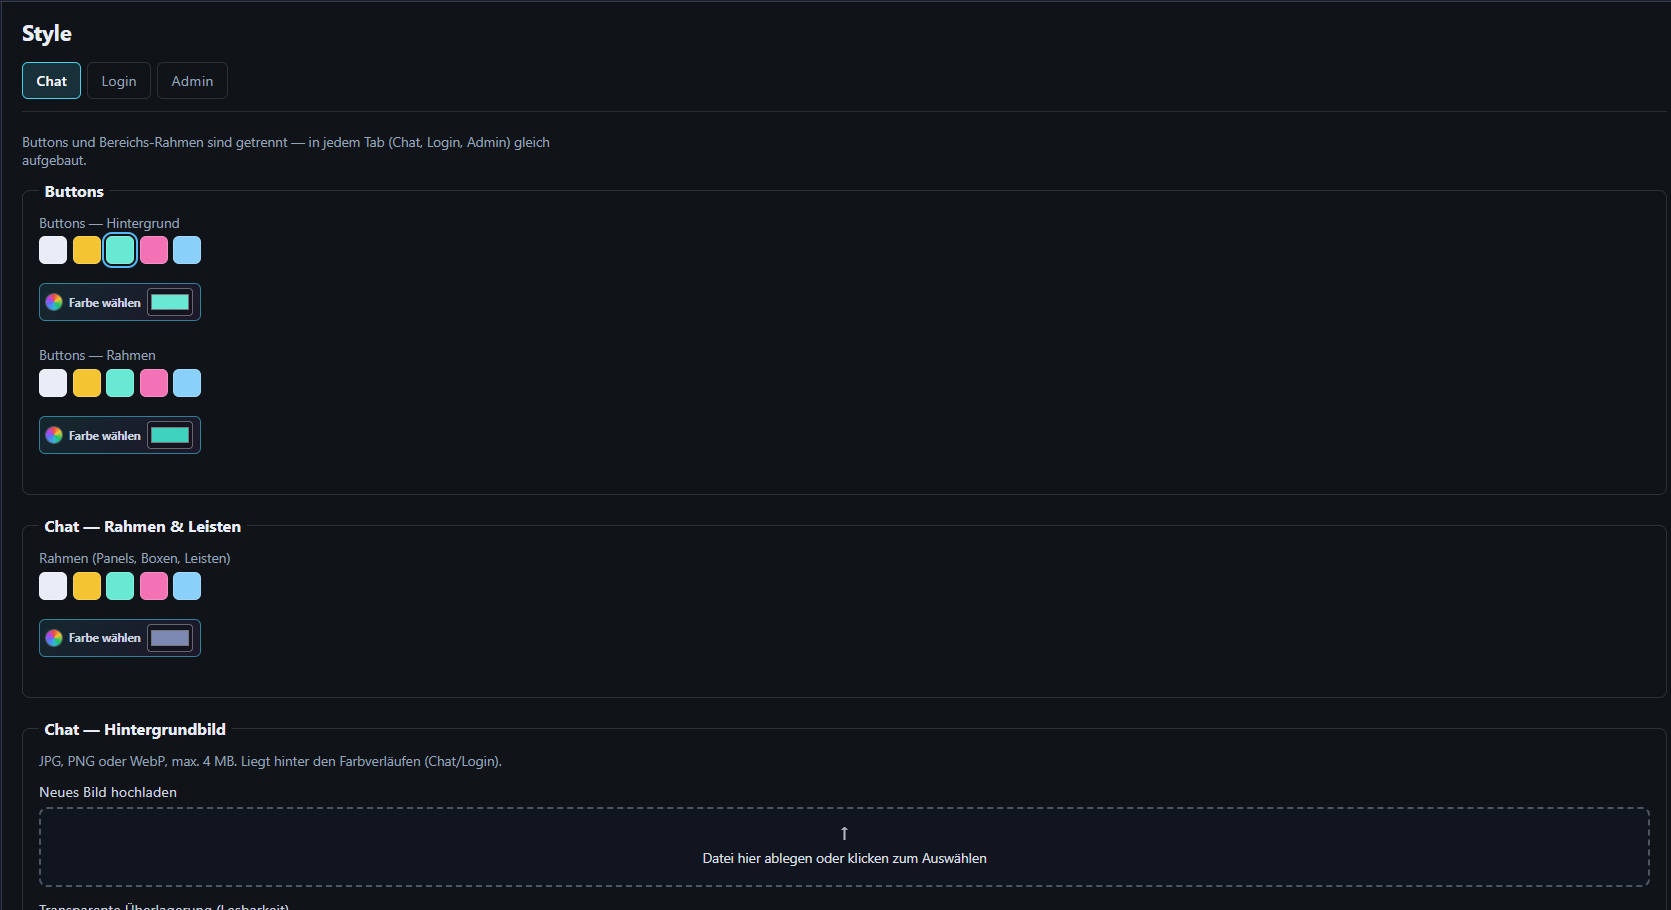Pick pink swatch for Buttons Hintergrund

154,250
